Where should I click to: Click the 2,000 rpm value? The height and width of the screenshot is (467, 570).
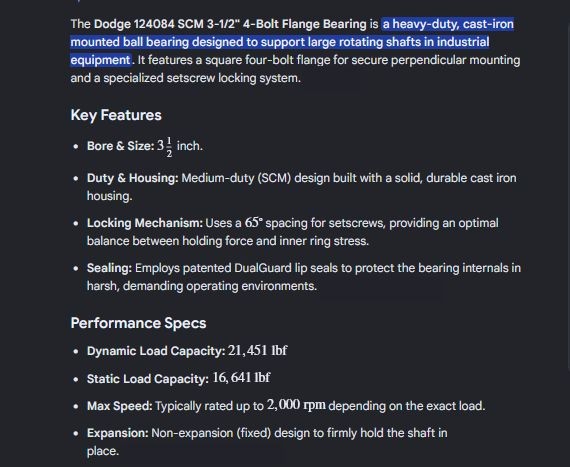click(x=296, y=405)
